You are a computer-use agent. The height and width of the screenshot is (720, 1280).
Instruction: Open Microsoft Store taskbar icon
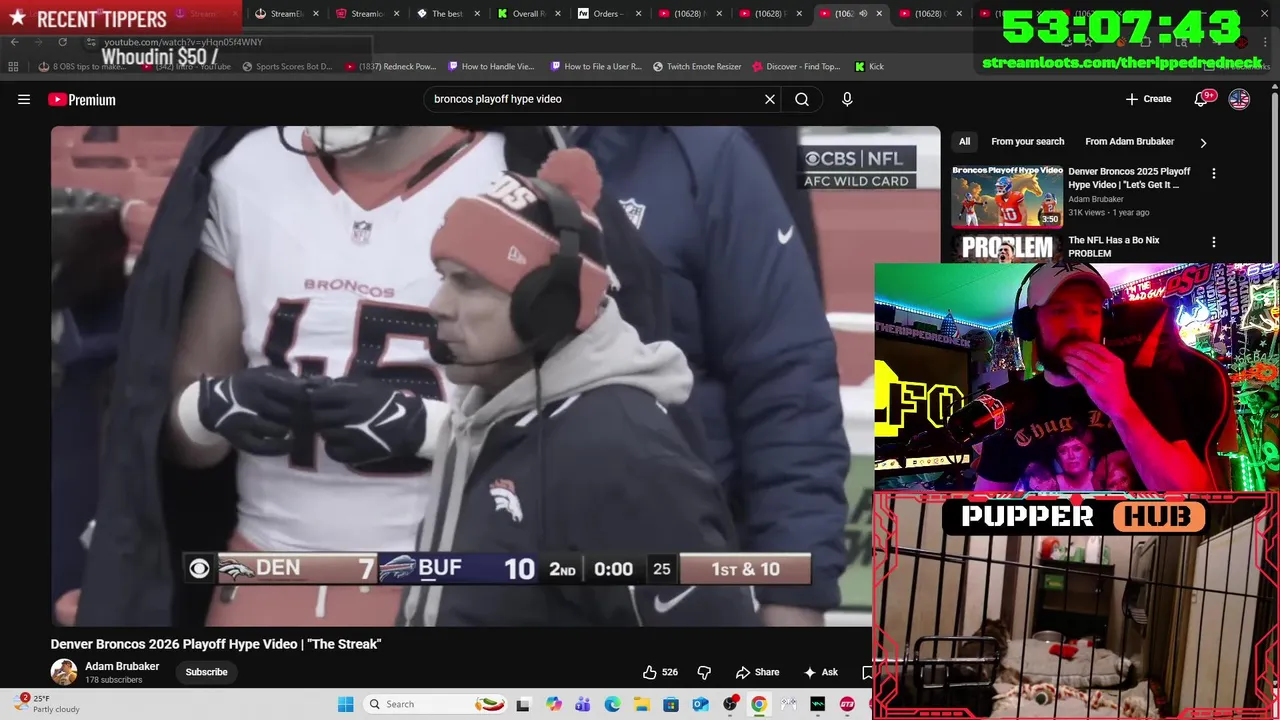[671, 705]
